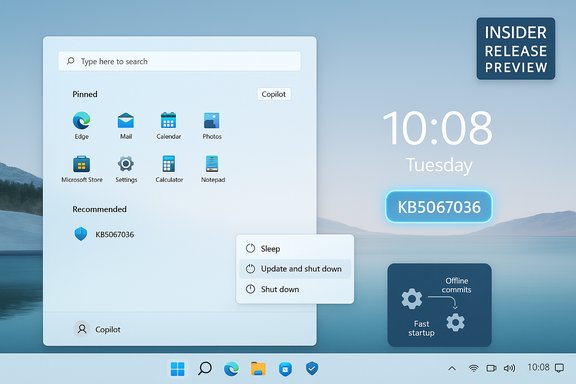Click the large 10:08 clock widget
The width and height of the screenshot is (576, 384).
pyautogui.click(x=437, y=128)
